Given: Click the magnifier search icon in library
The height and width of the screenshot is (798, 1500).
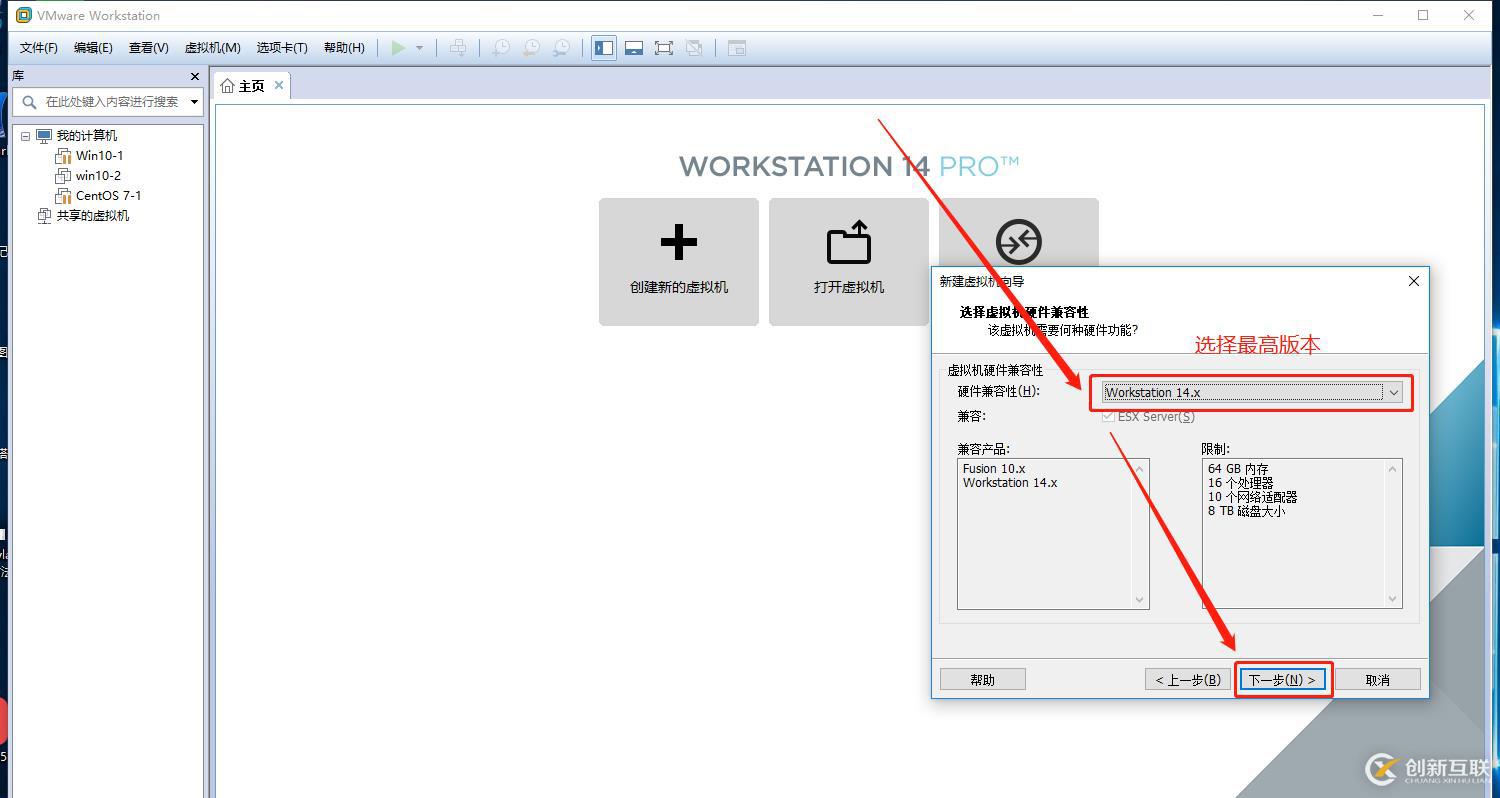Looking at the screenshot, I should click(28, 101).
